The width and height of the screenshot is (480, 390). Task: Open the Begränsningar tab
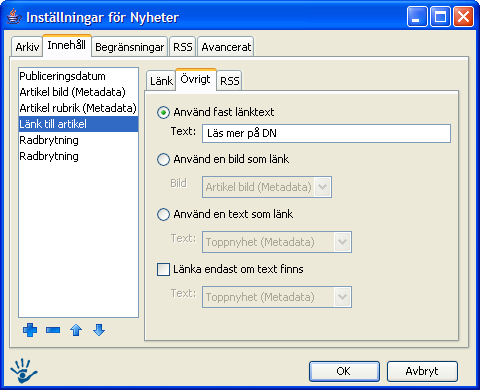click(129, 47)
